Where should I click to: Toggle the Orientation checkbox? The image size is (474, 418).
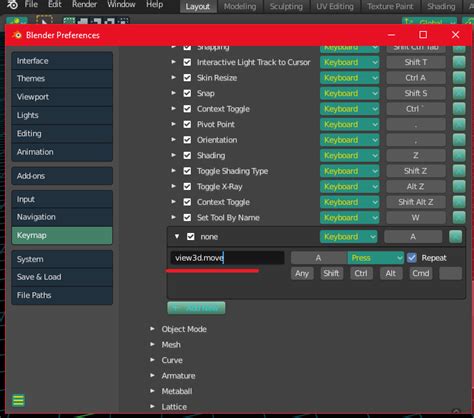187,140
